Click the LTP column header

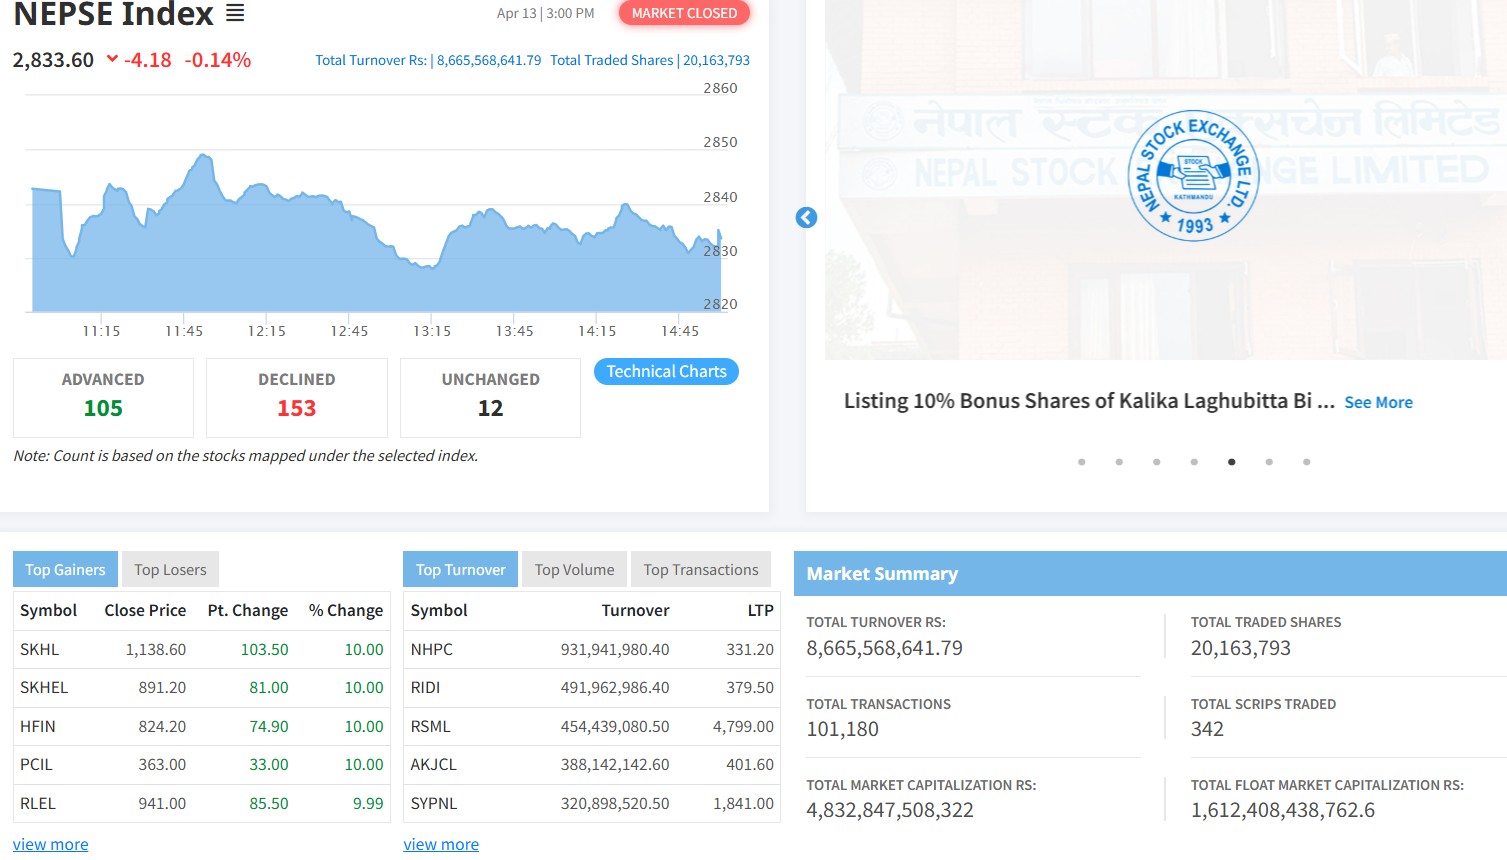760,611
